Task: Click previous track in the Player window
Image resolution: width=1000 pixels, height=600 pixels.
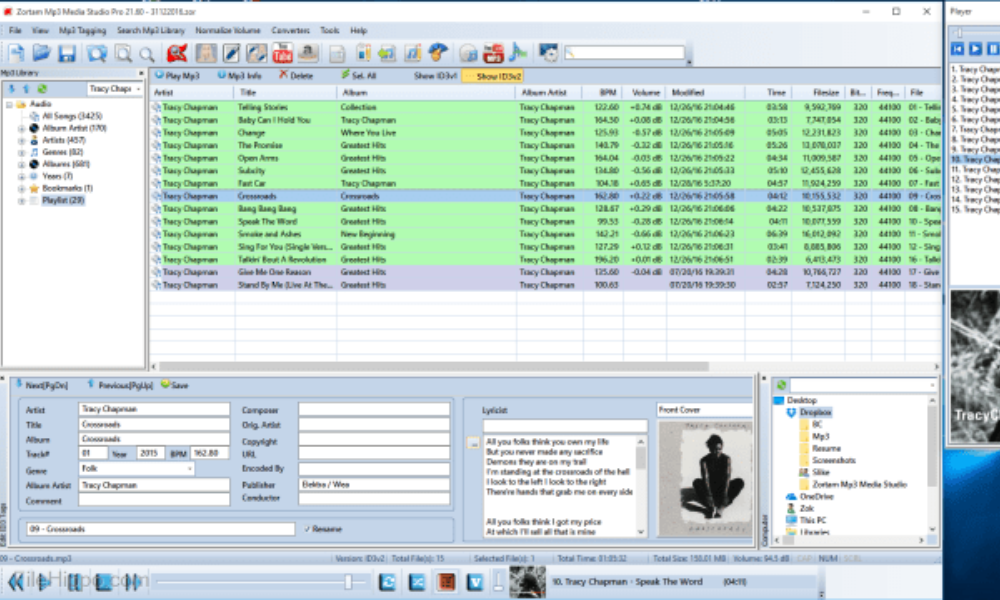Action: pyautogui.click(x=957, y=49)
